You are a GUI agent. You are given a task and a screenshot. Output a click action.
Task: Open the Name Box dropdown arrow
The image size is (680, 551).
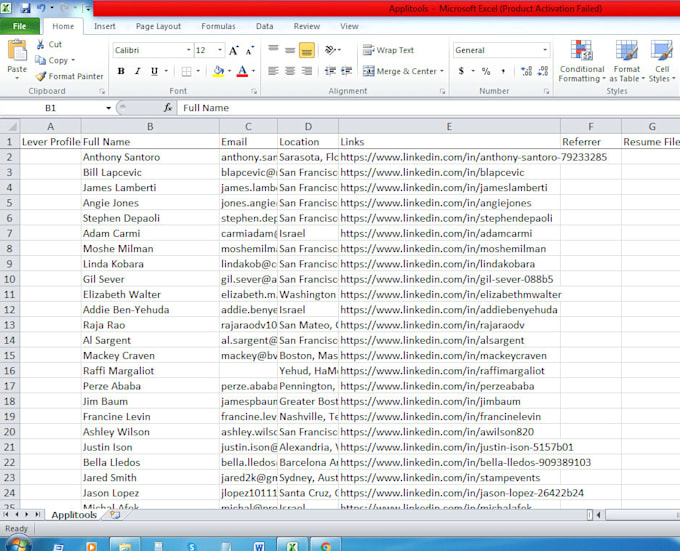click(108, 108)
